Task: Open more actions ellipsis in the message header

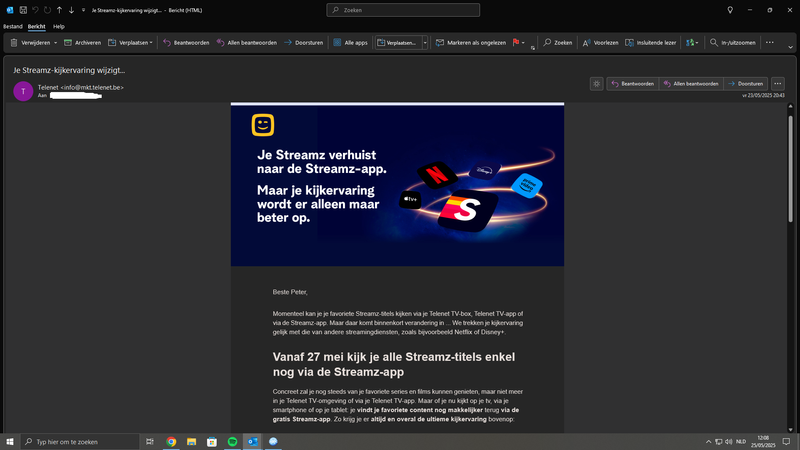Action: (x=778, y=84)
